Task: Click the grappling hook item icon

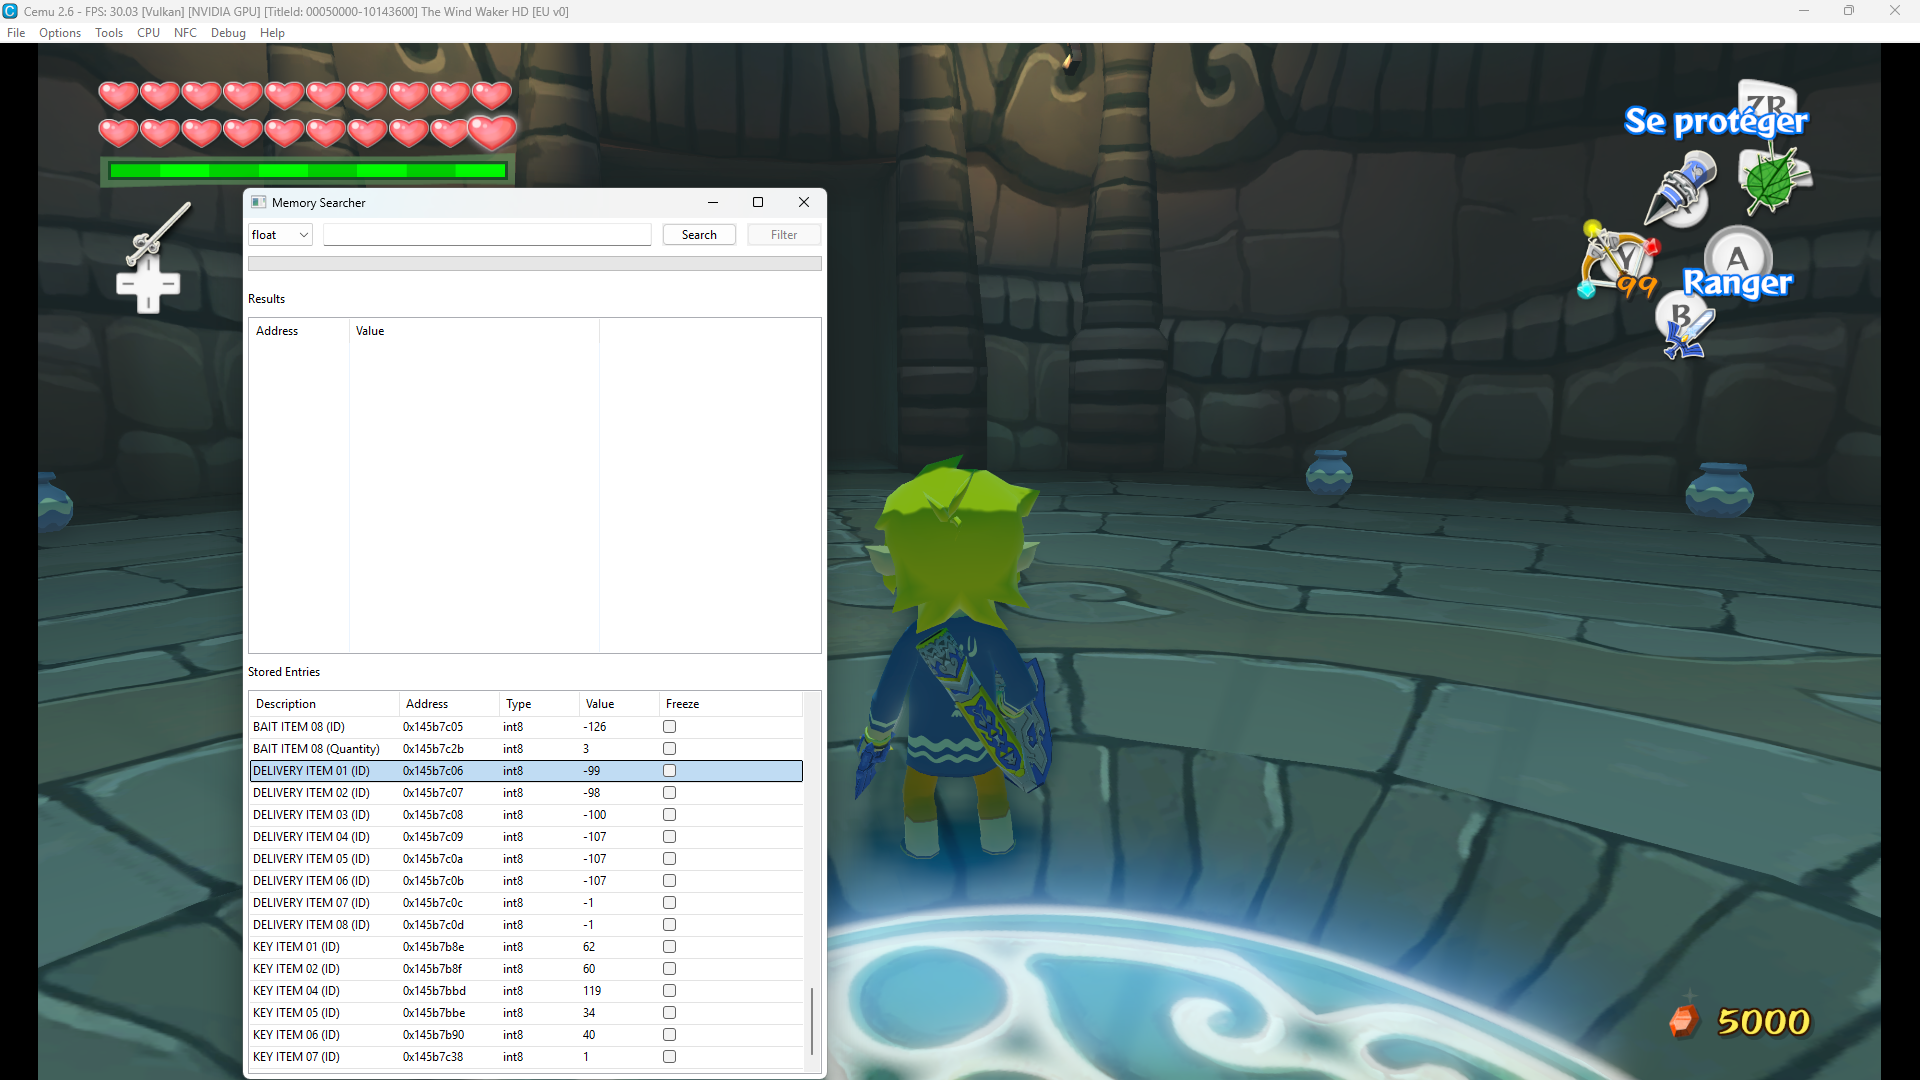Action: tap(1682, 189)
